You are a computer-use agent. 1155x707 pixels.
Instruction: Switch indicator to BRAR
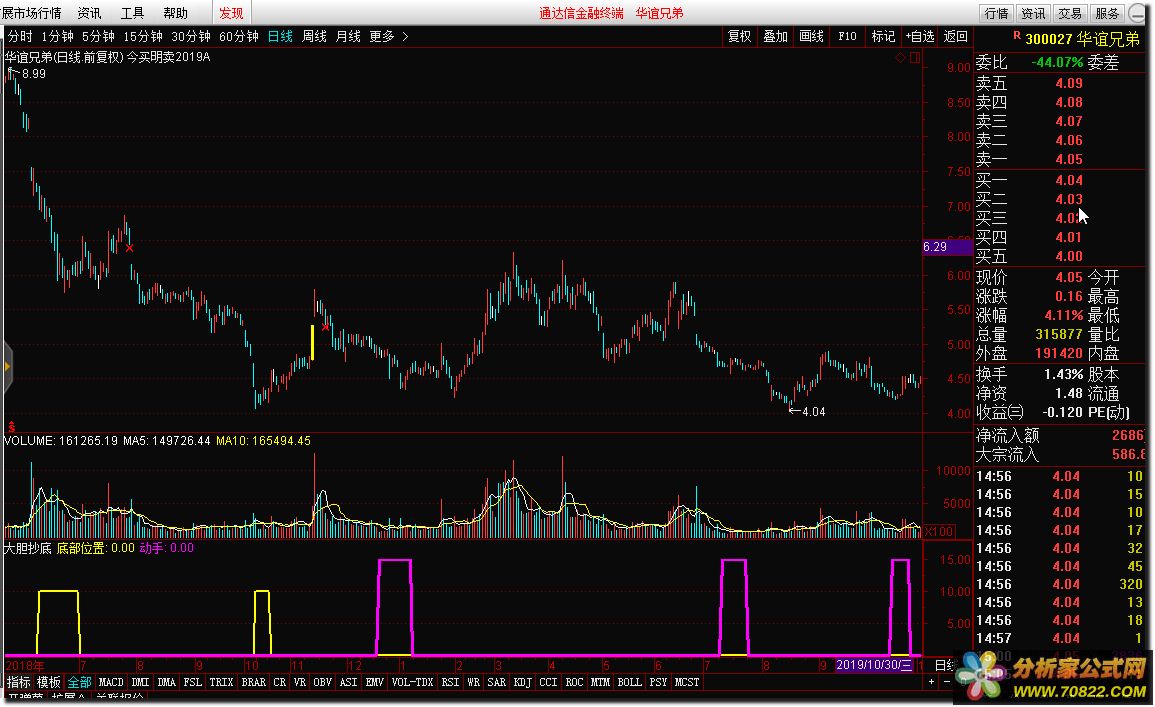click(x=253, y=683)
